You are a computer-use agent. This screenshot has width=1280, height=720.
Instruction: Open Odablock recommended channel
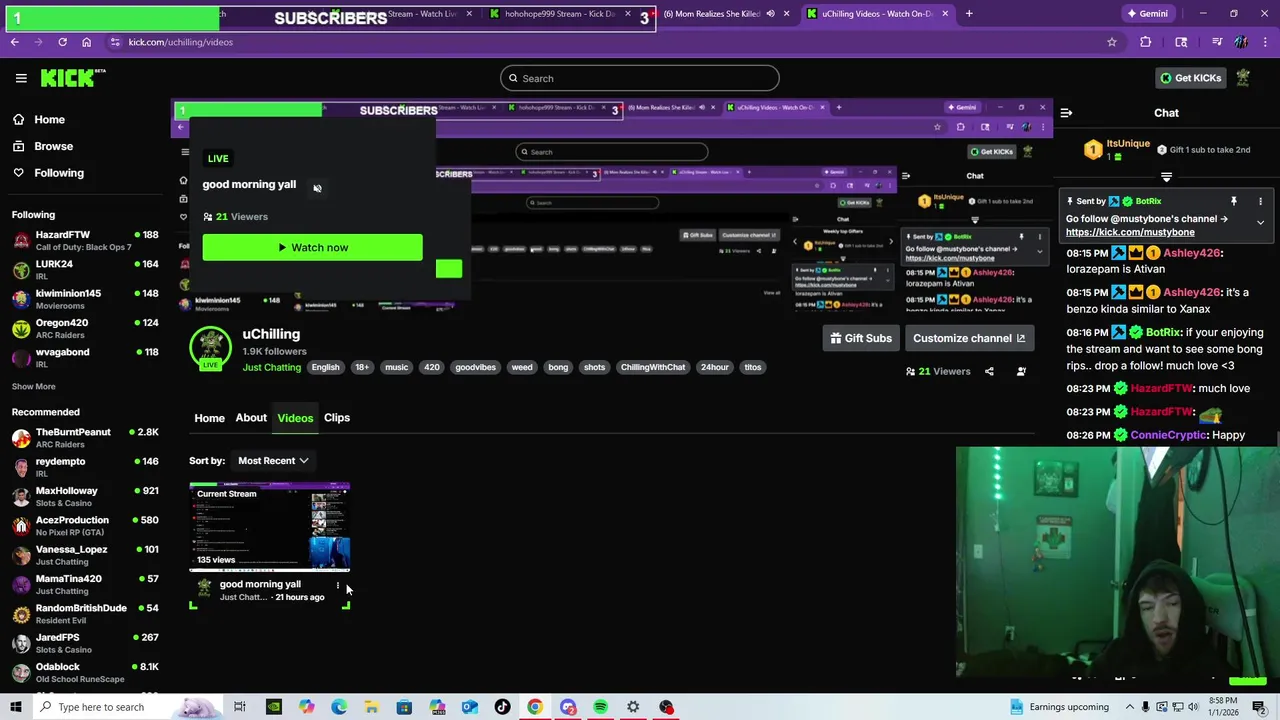coord(86,672)
